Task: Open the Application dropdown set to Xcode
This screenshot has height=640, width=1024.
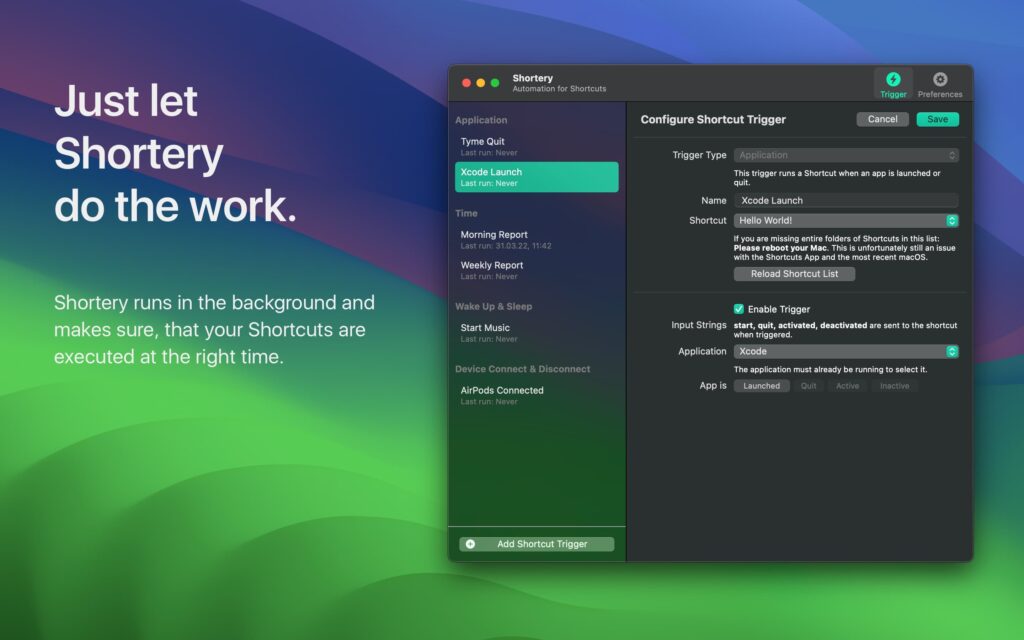Action: click(x=846, y=351)
